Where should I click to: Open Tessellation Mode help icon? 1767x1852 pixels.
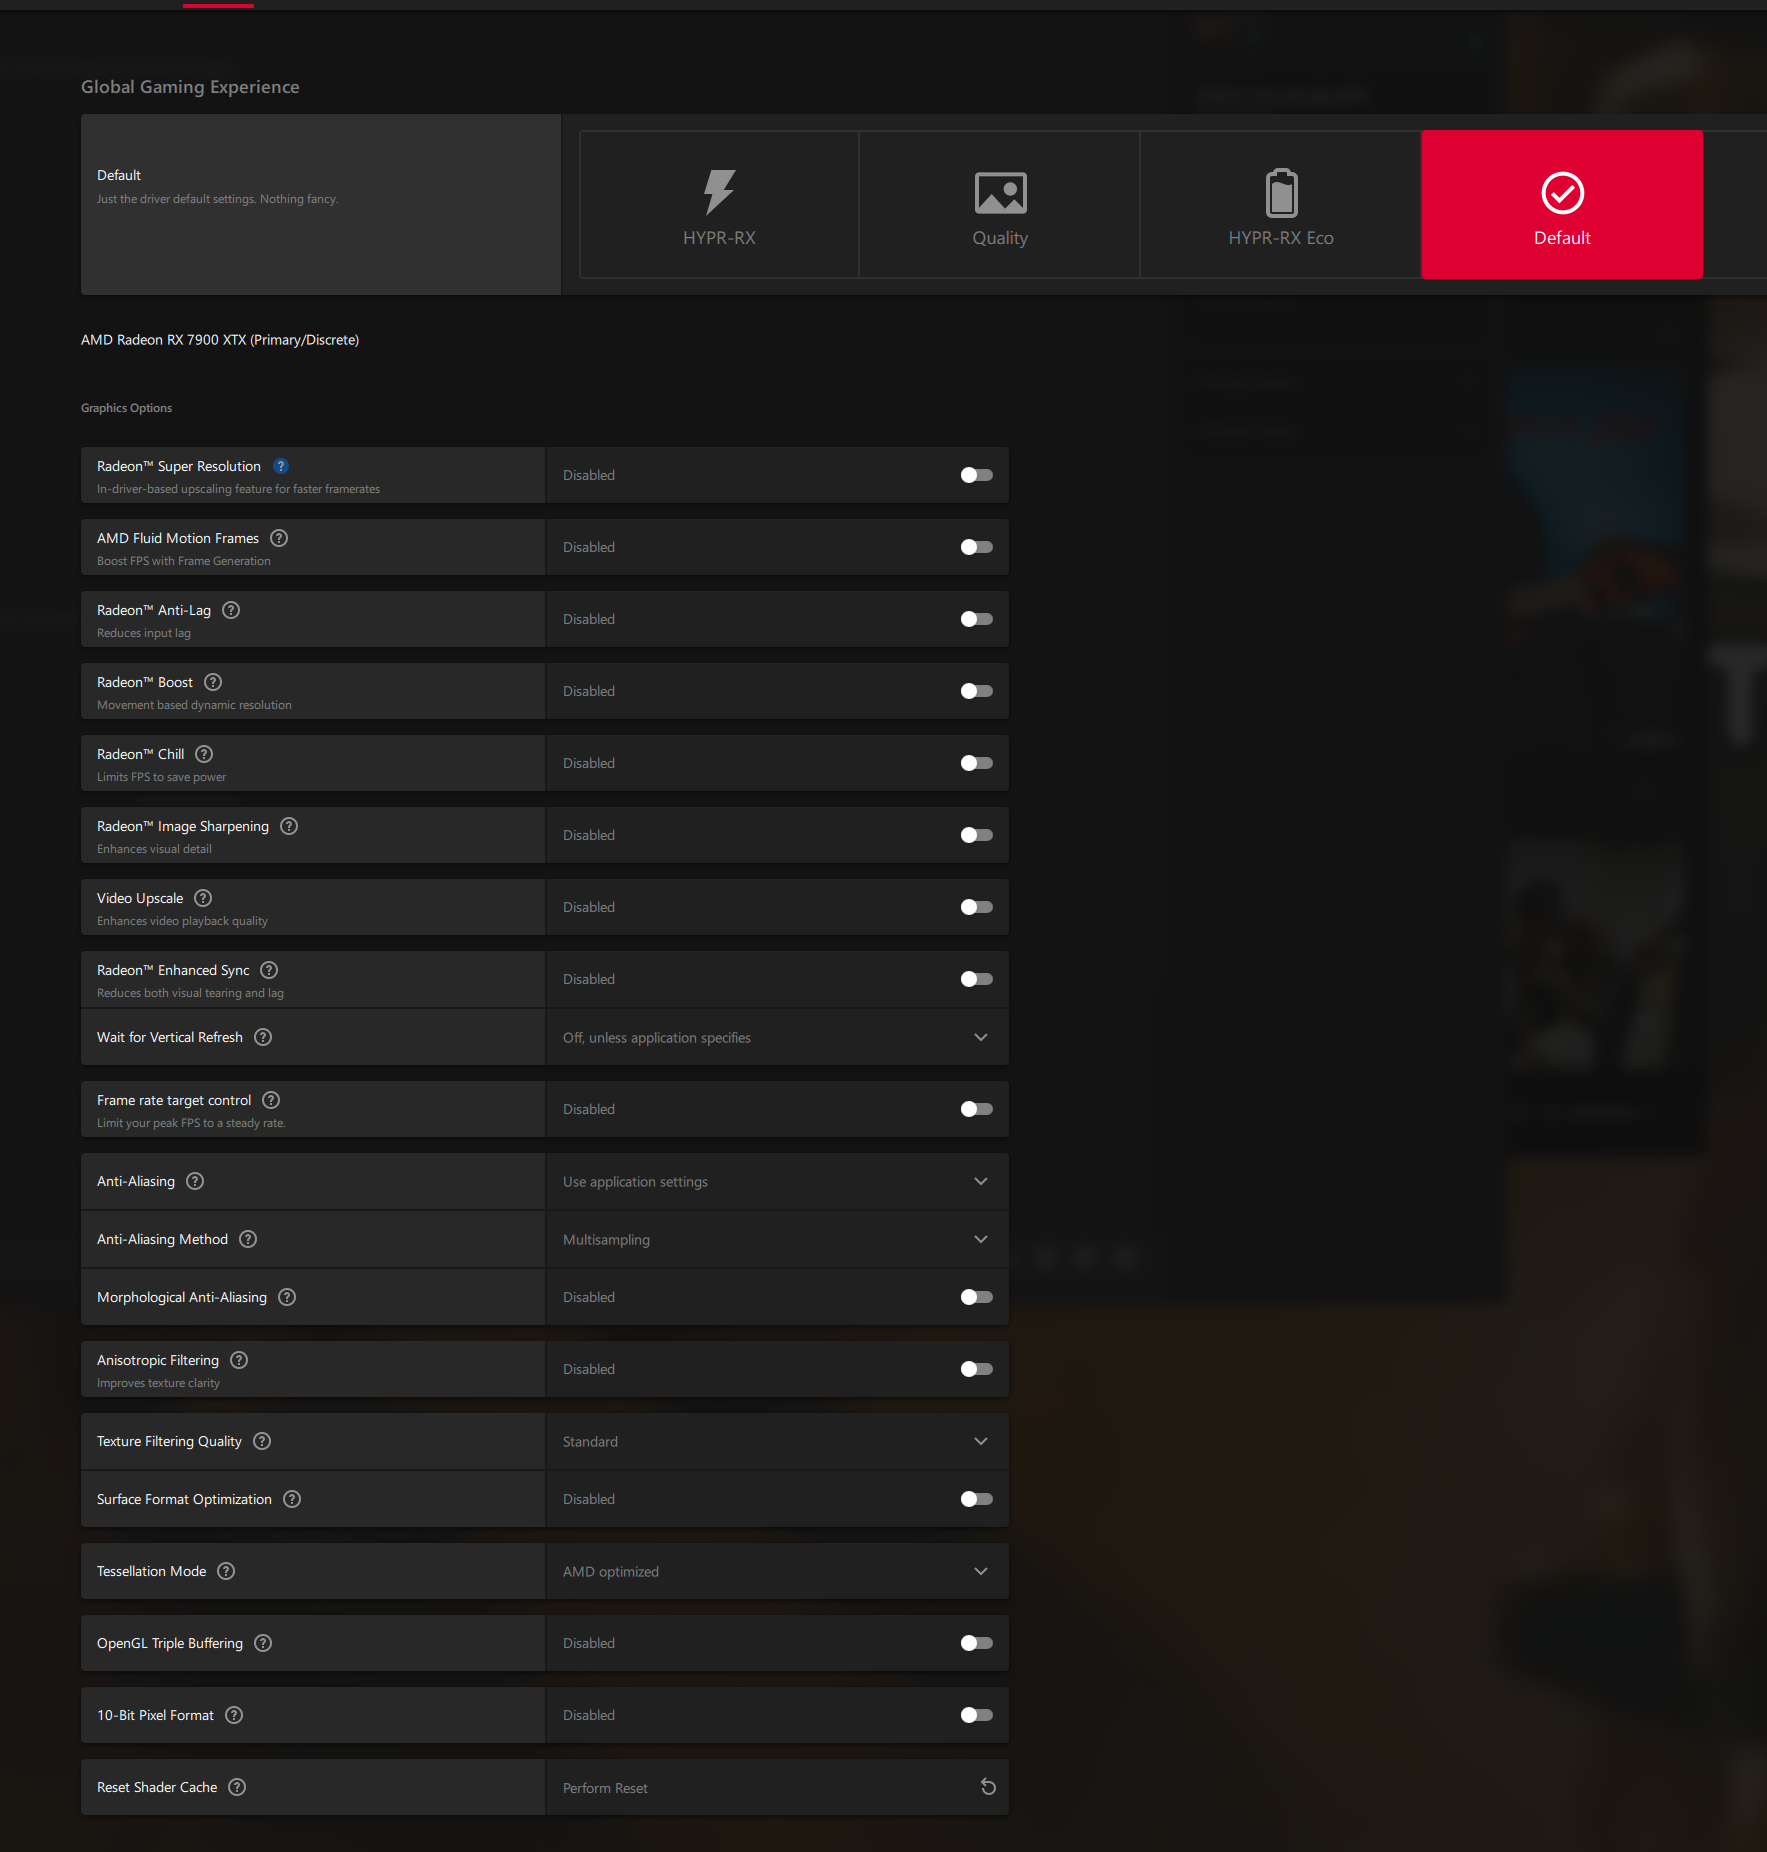coord(226,1571)
